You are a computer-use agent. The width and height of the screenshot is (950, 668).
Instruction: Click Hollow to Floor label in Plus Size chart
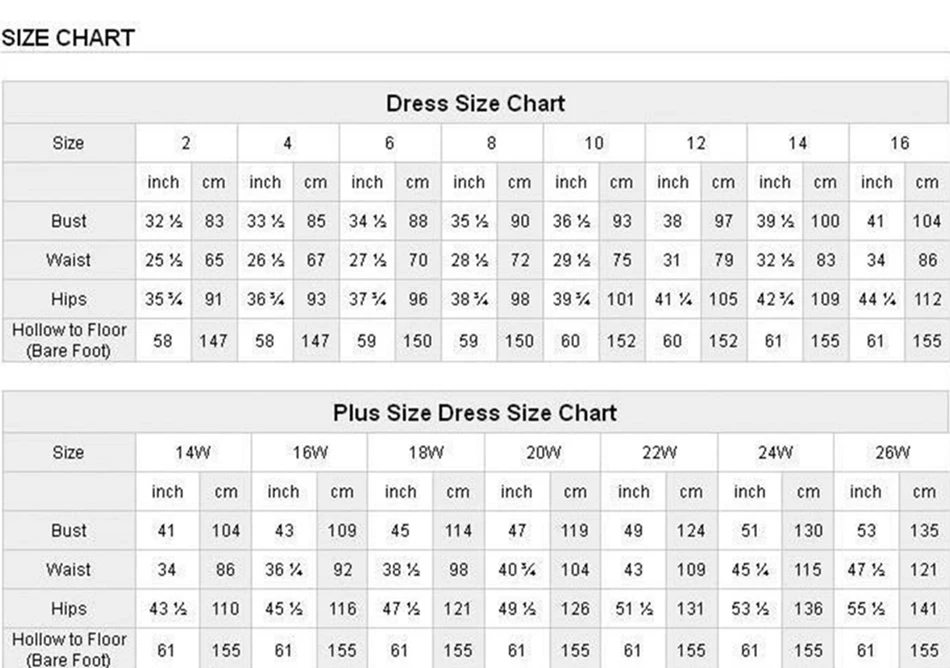[68, 648]
